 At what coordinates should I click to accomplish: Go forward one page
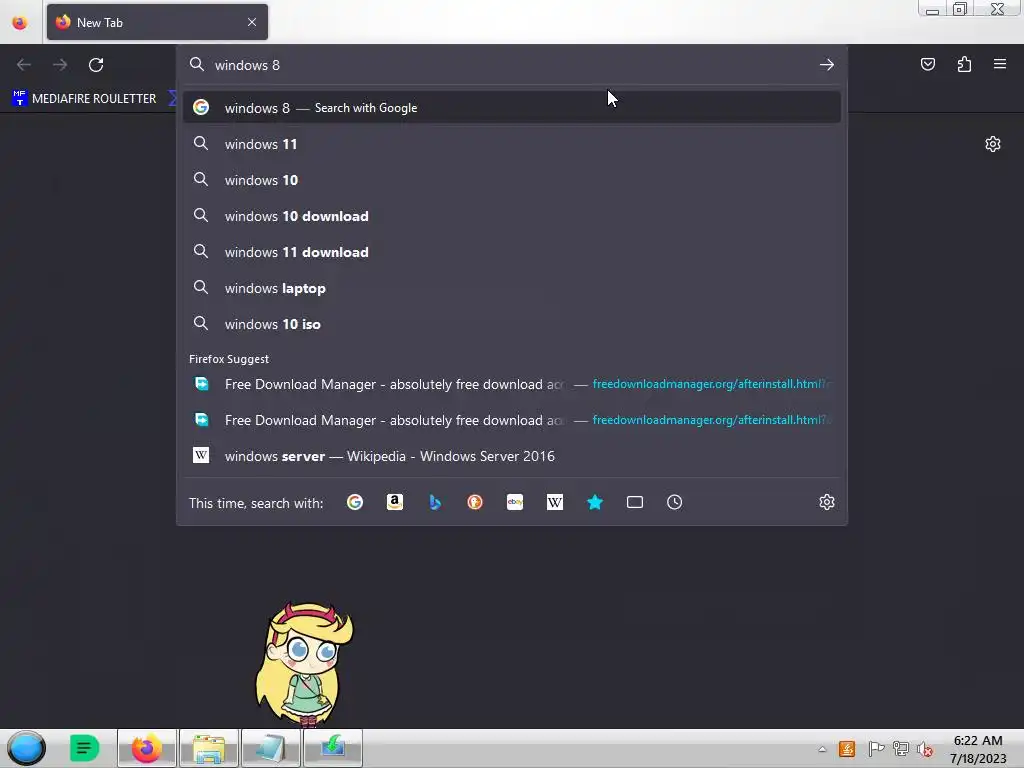[x=60, y=65]
